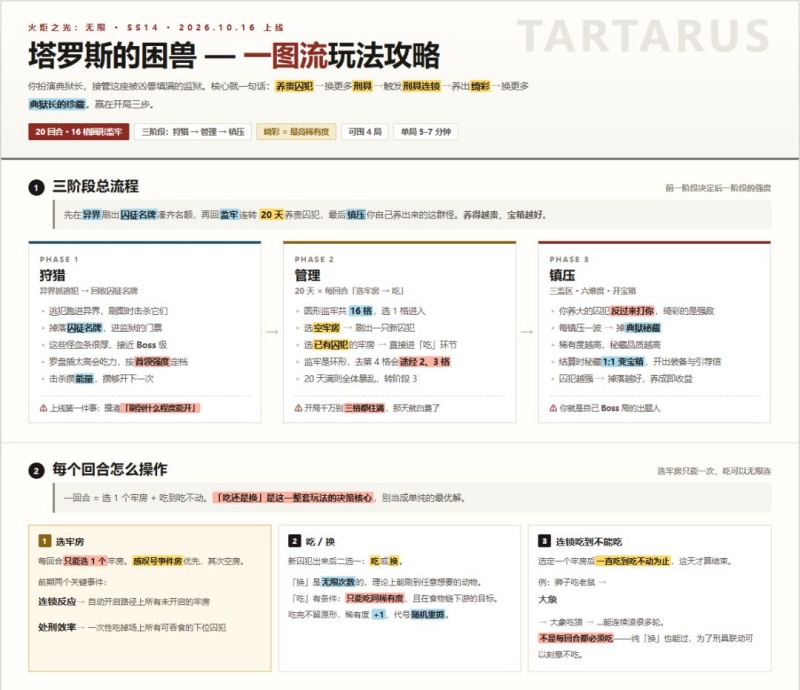The height and width of the screenshot is (690, 800).
Task: Click the note 前一阶段决定后一阶段的强度
Action: [718, 188]
